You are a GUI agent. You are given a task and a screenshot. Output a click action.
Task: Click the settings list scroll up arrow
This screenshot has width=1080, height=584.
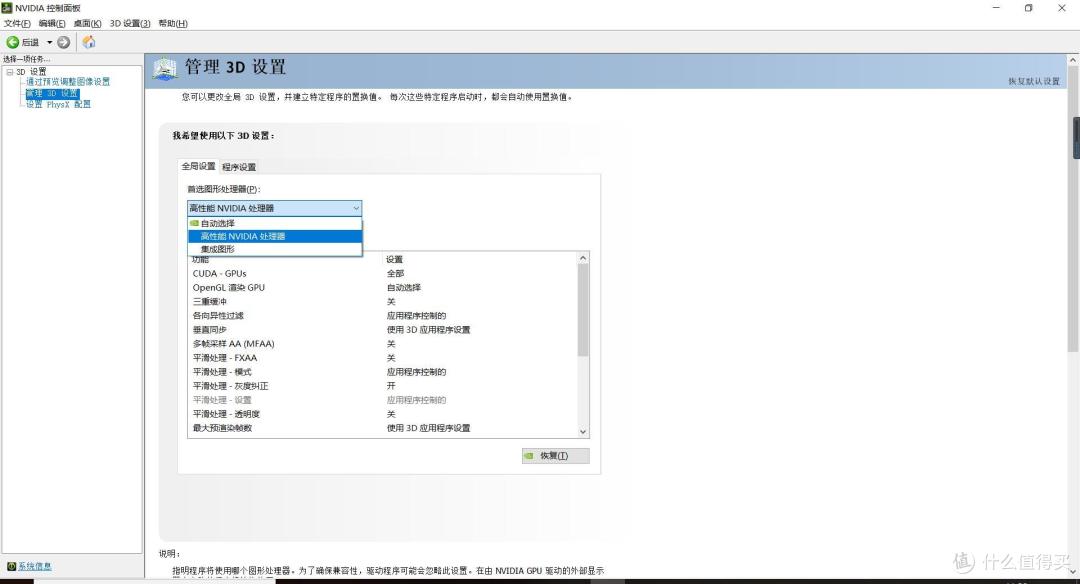click(583, 258)
